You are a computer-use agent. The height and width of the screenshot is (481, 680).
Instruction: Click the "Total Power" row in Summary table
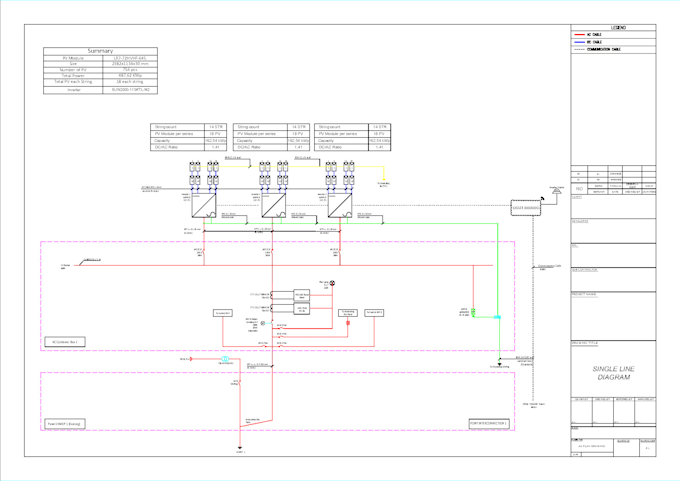(x=100, y=75)
